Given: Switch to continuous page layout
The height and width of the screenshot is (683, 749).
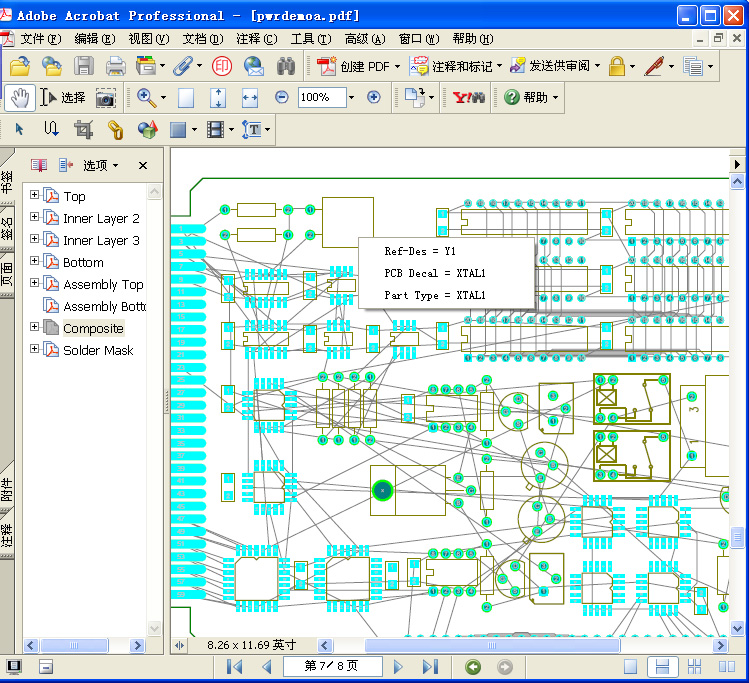Looking at the screenshot, I should click(x=661, y=667).
